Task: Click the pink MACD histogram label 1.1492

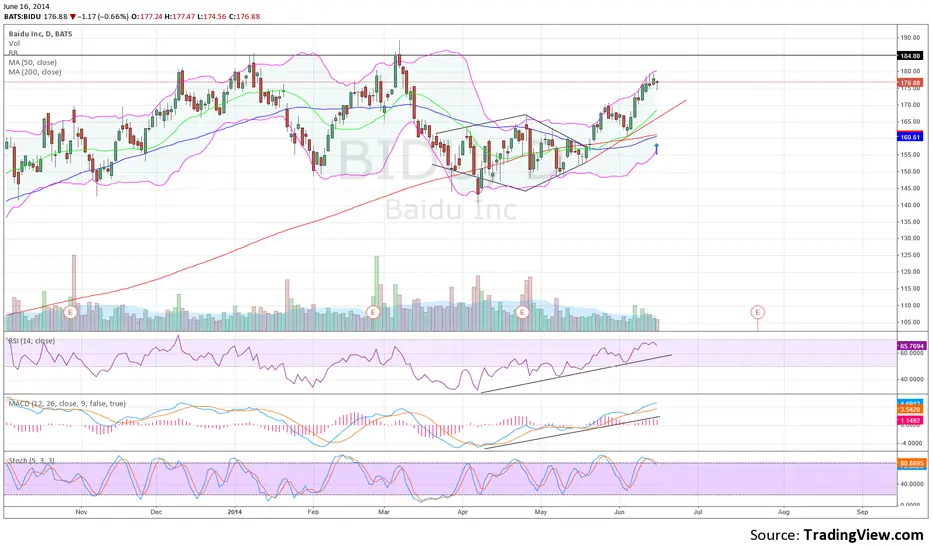Action: 910,420
